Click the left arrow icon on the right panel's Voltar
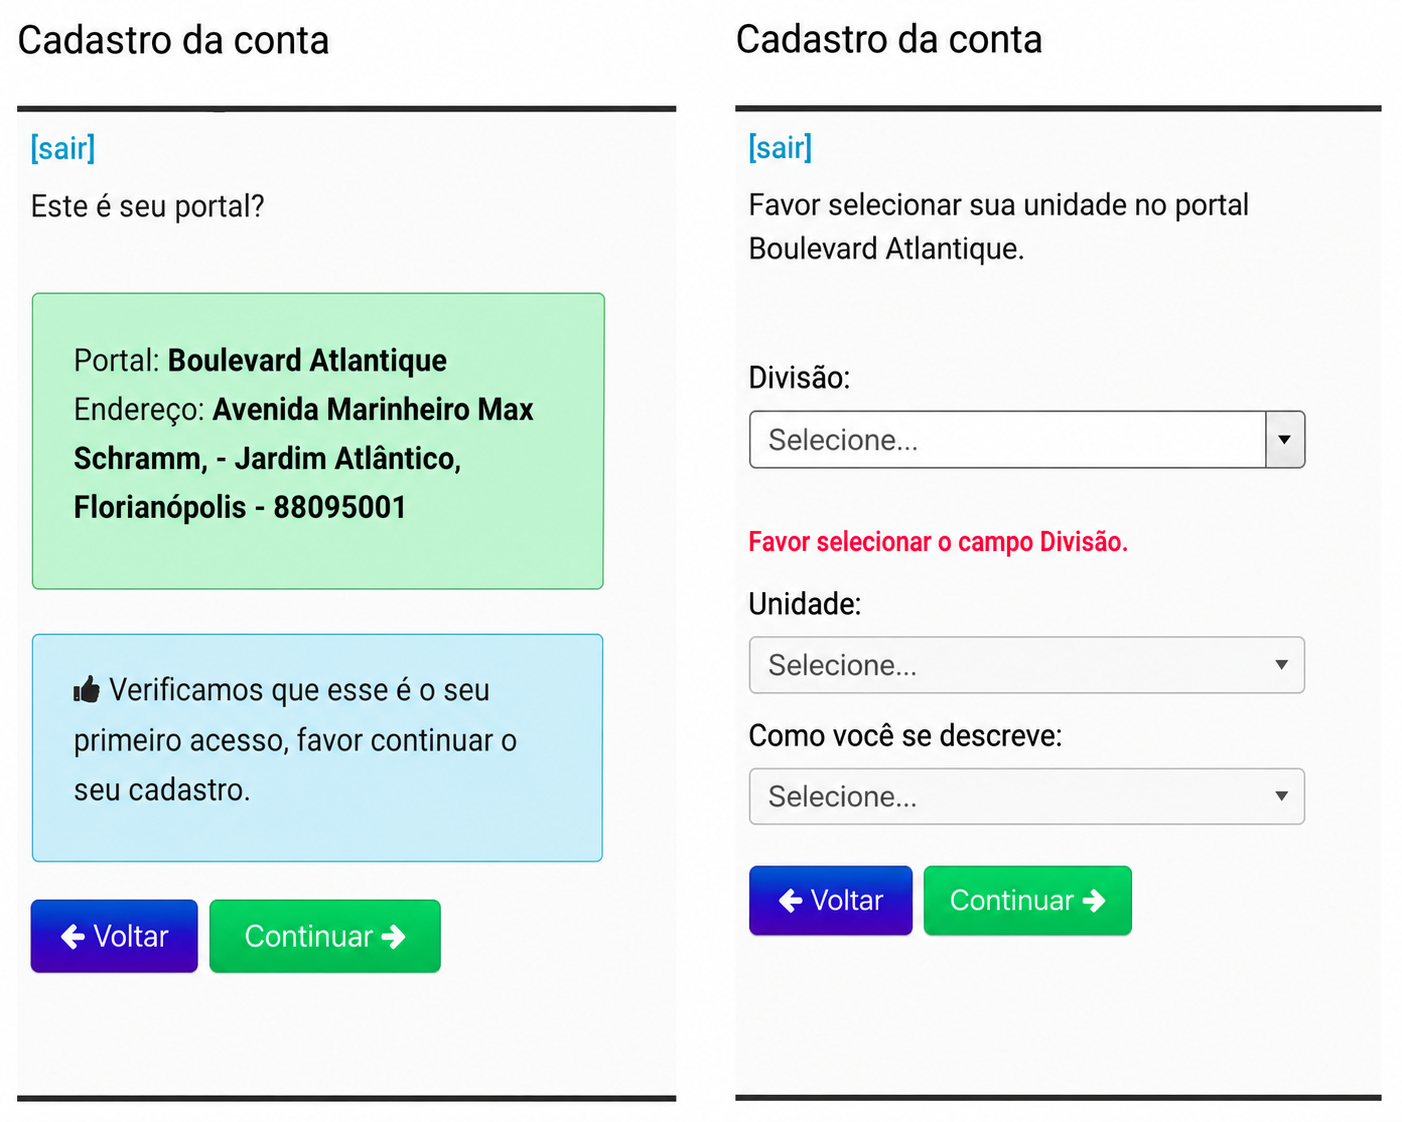The width and height of the screenshot is (1402, 1122). coord(791,901)
